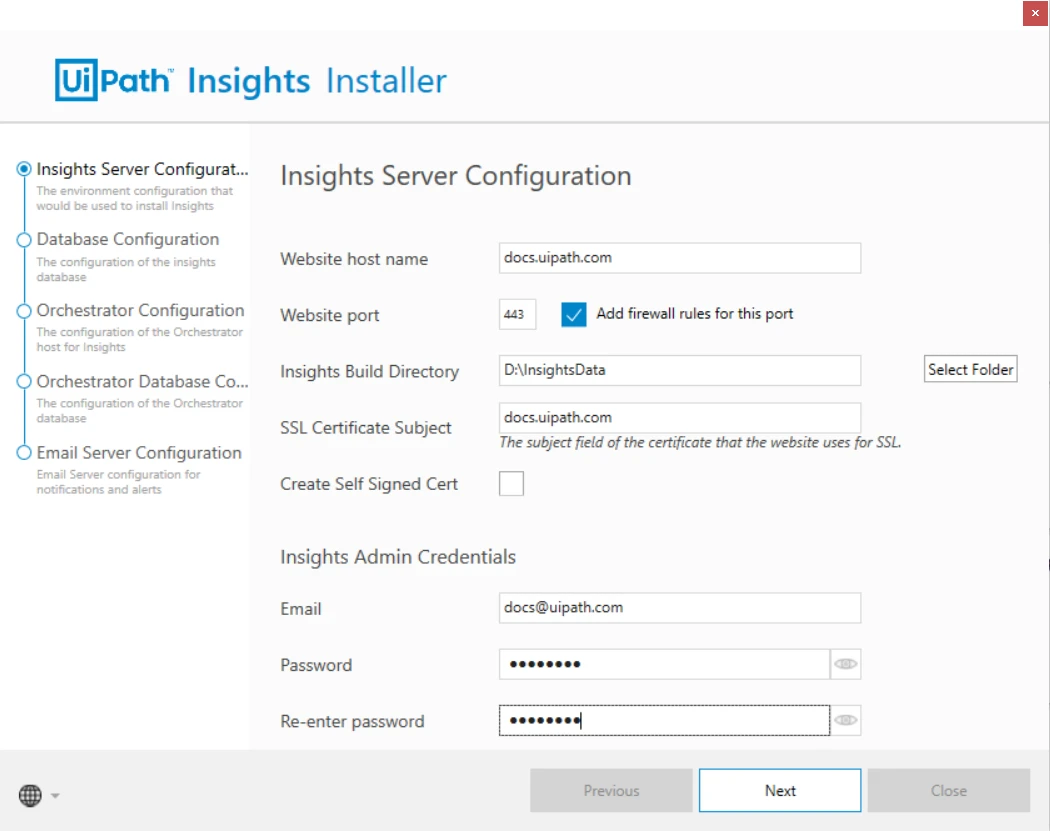Open the Email Server Configuration step label
Image resolution: width=1050 pixels, height=831 pixels.
click(139, 453)
